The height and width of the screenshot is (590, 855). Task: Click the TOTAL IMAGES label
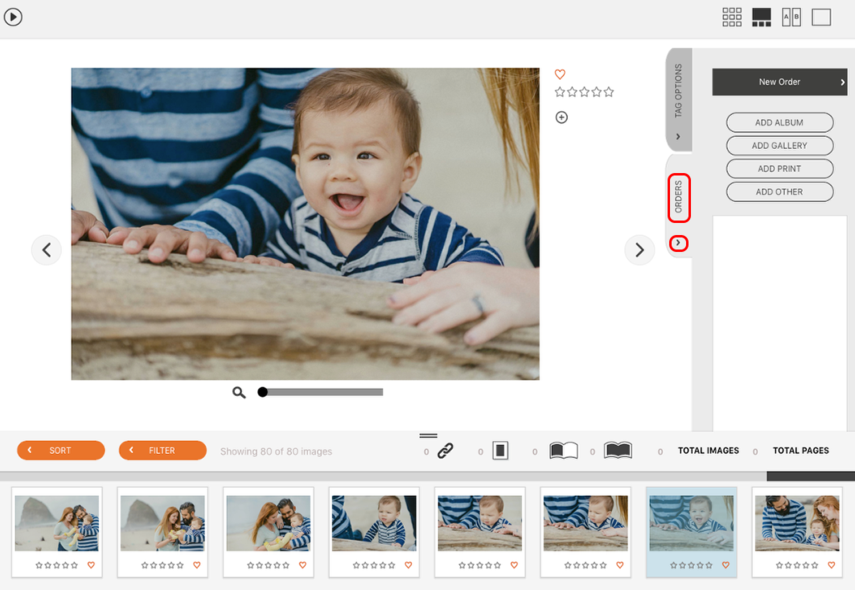(x=708, y=450)
